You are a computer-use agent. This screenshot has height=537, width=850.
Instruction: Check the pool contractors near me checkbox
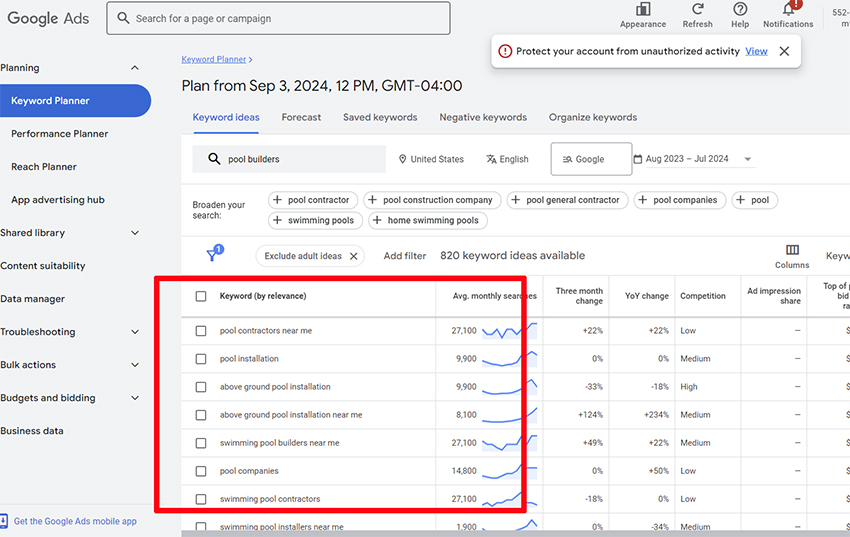[201, 331]
